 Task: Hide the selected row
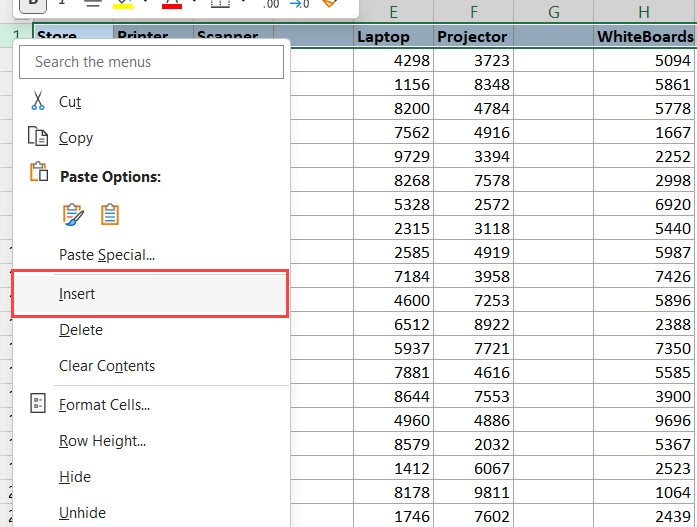click(75, 477)
